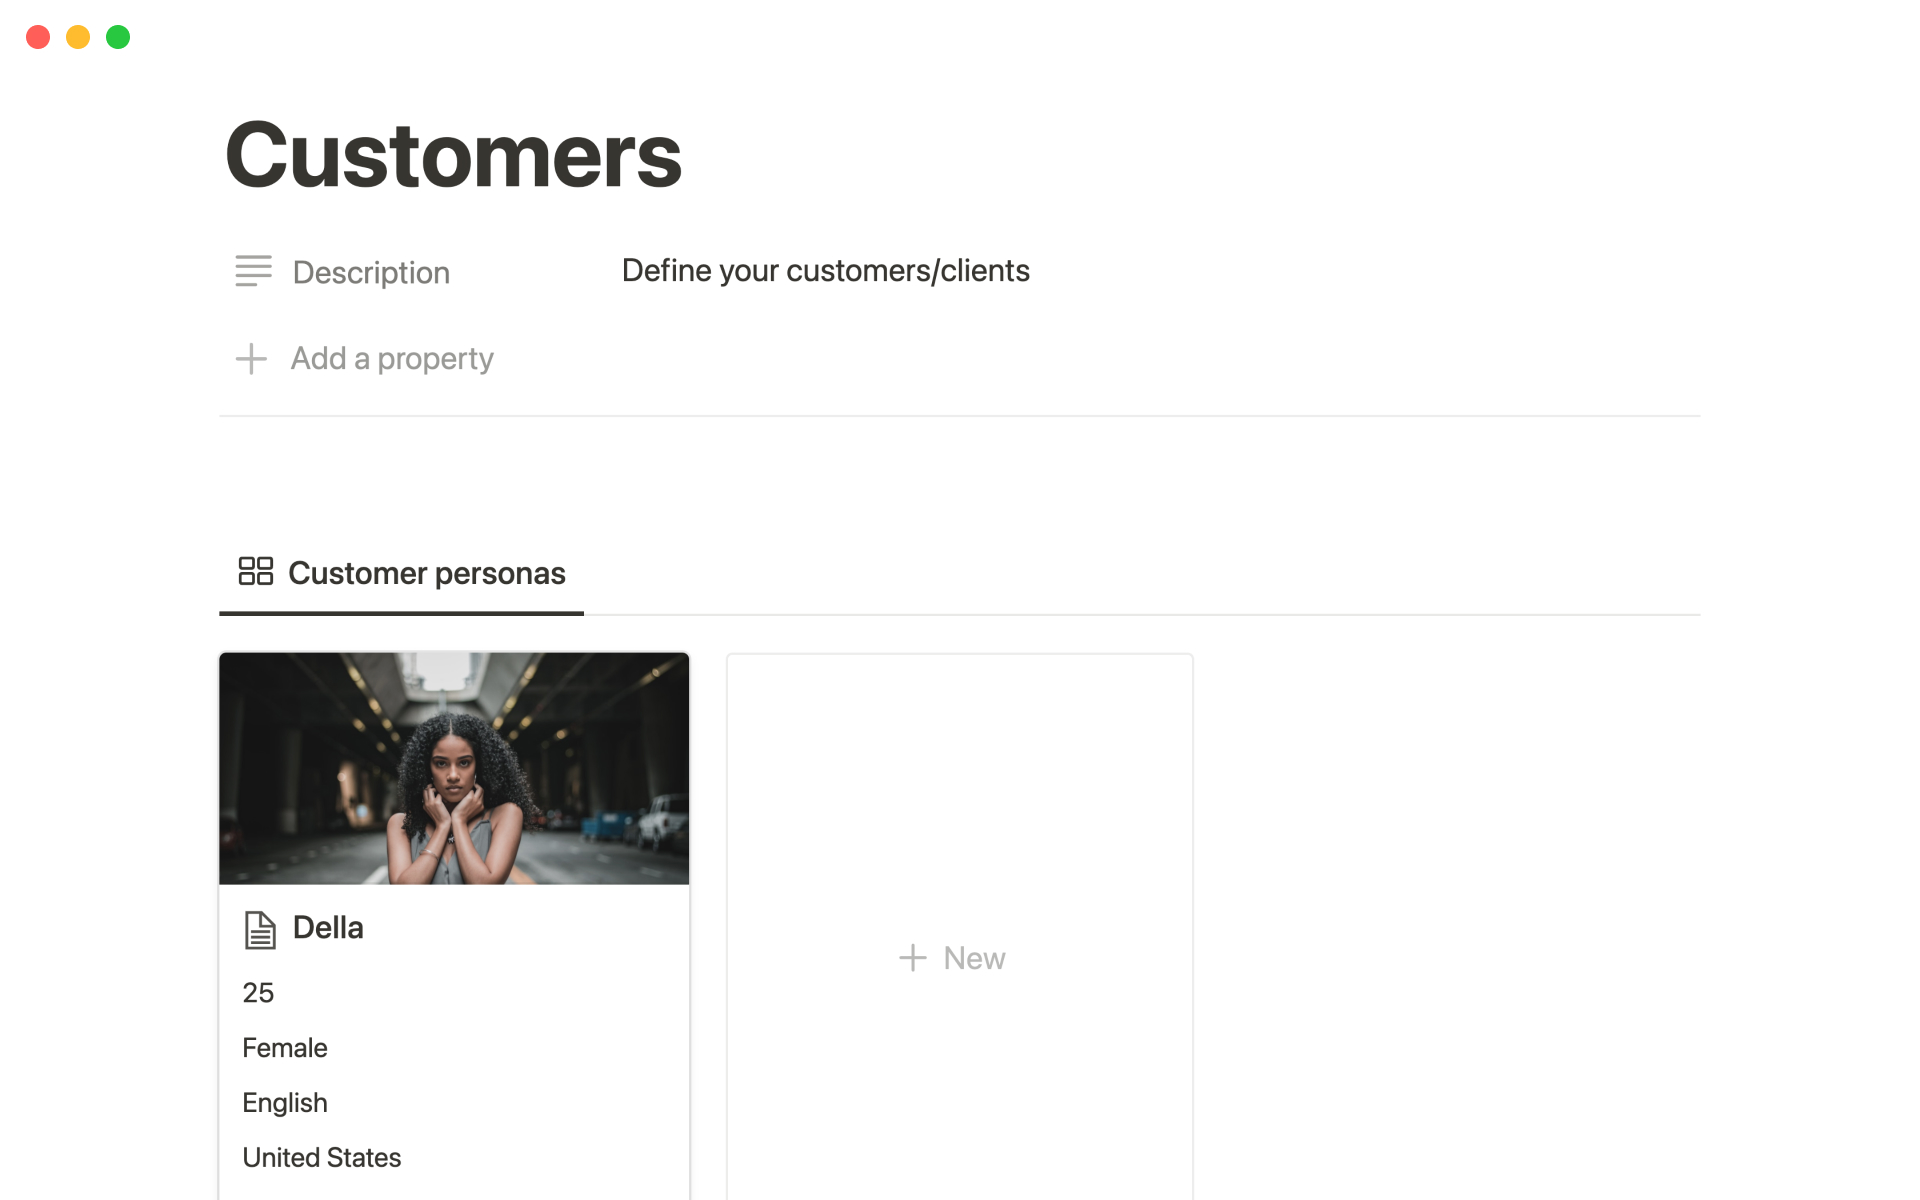This screenshot has width=1920, height=1200.
Task: Click the Customers page title
Action: pyautogui.click(x=453, y=155)
